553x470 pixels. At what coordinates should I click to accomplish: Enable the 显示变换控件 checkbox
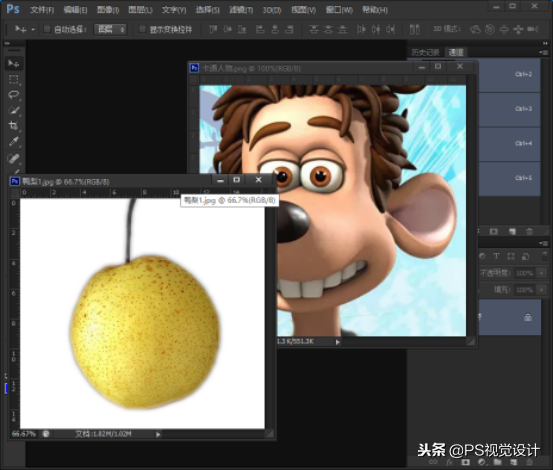[142, 29]
